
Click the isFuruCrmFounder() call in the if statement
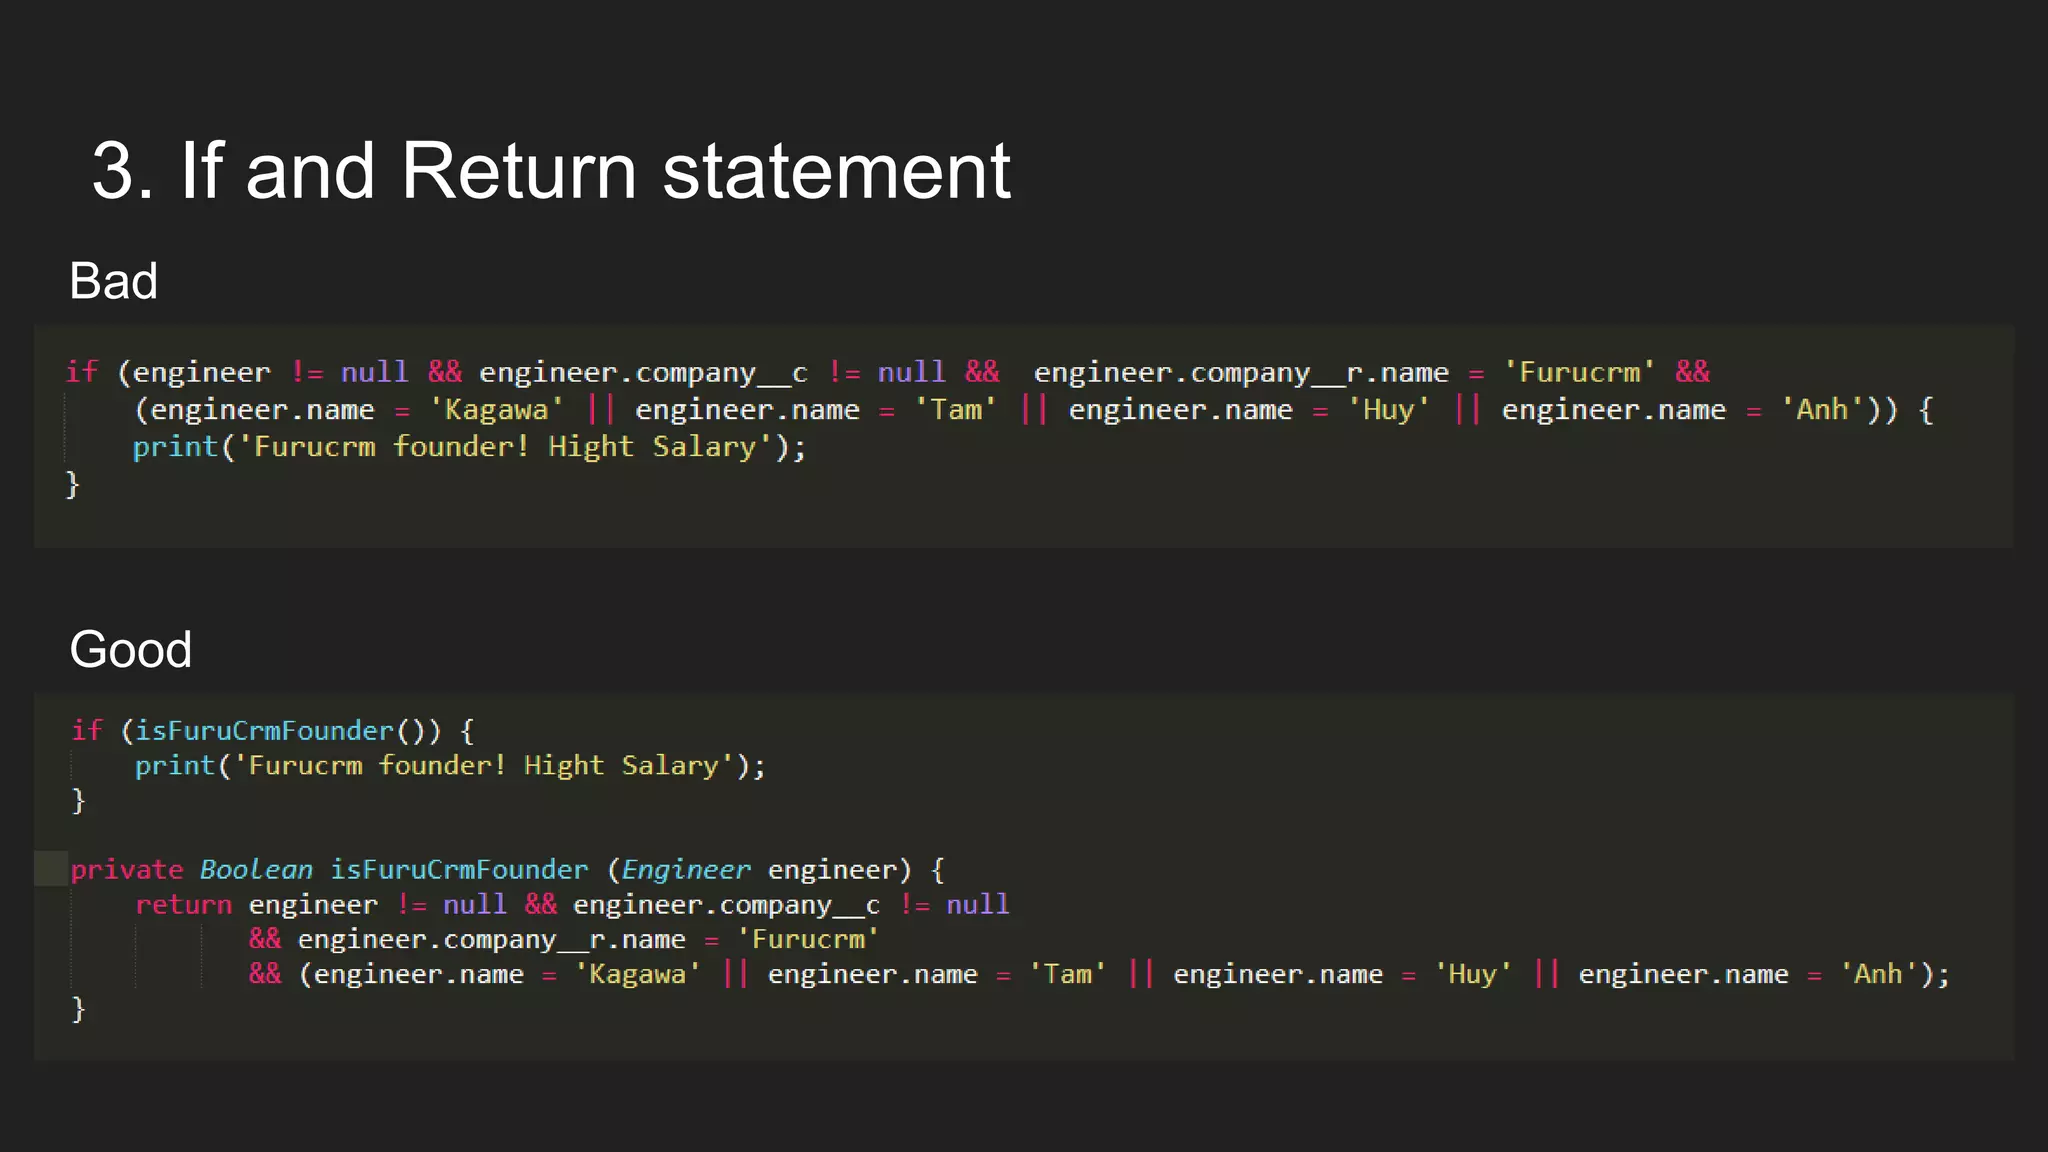(287, 730)
